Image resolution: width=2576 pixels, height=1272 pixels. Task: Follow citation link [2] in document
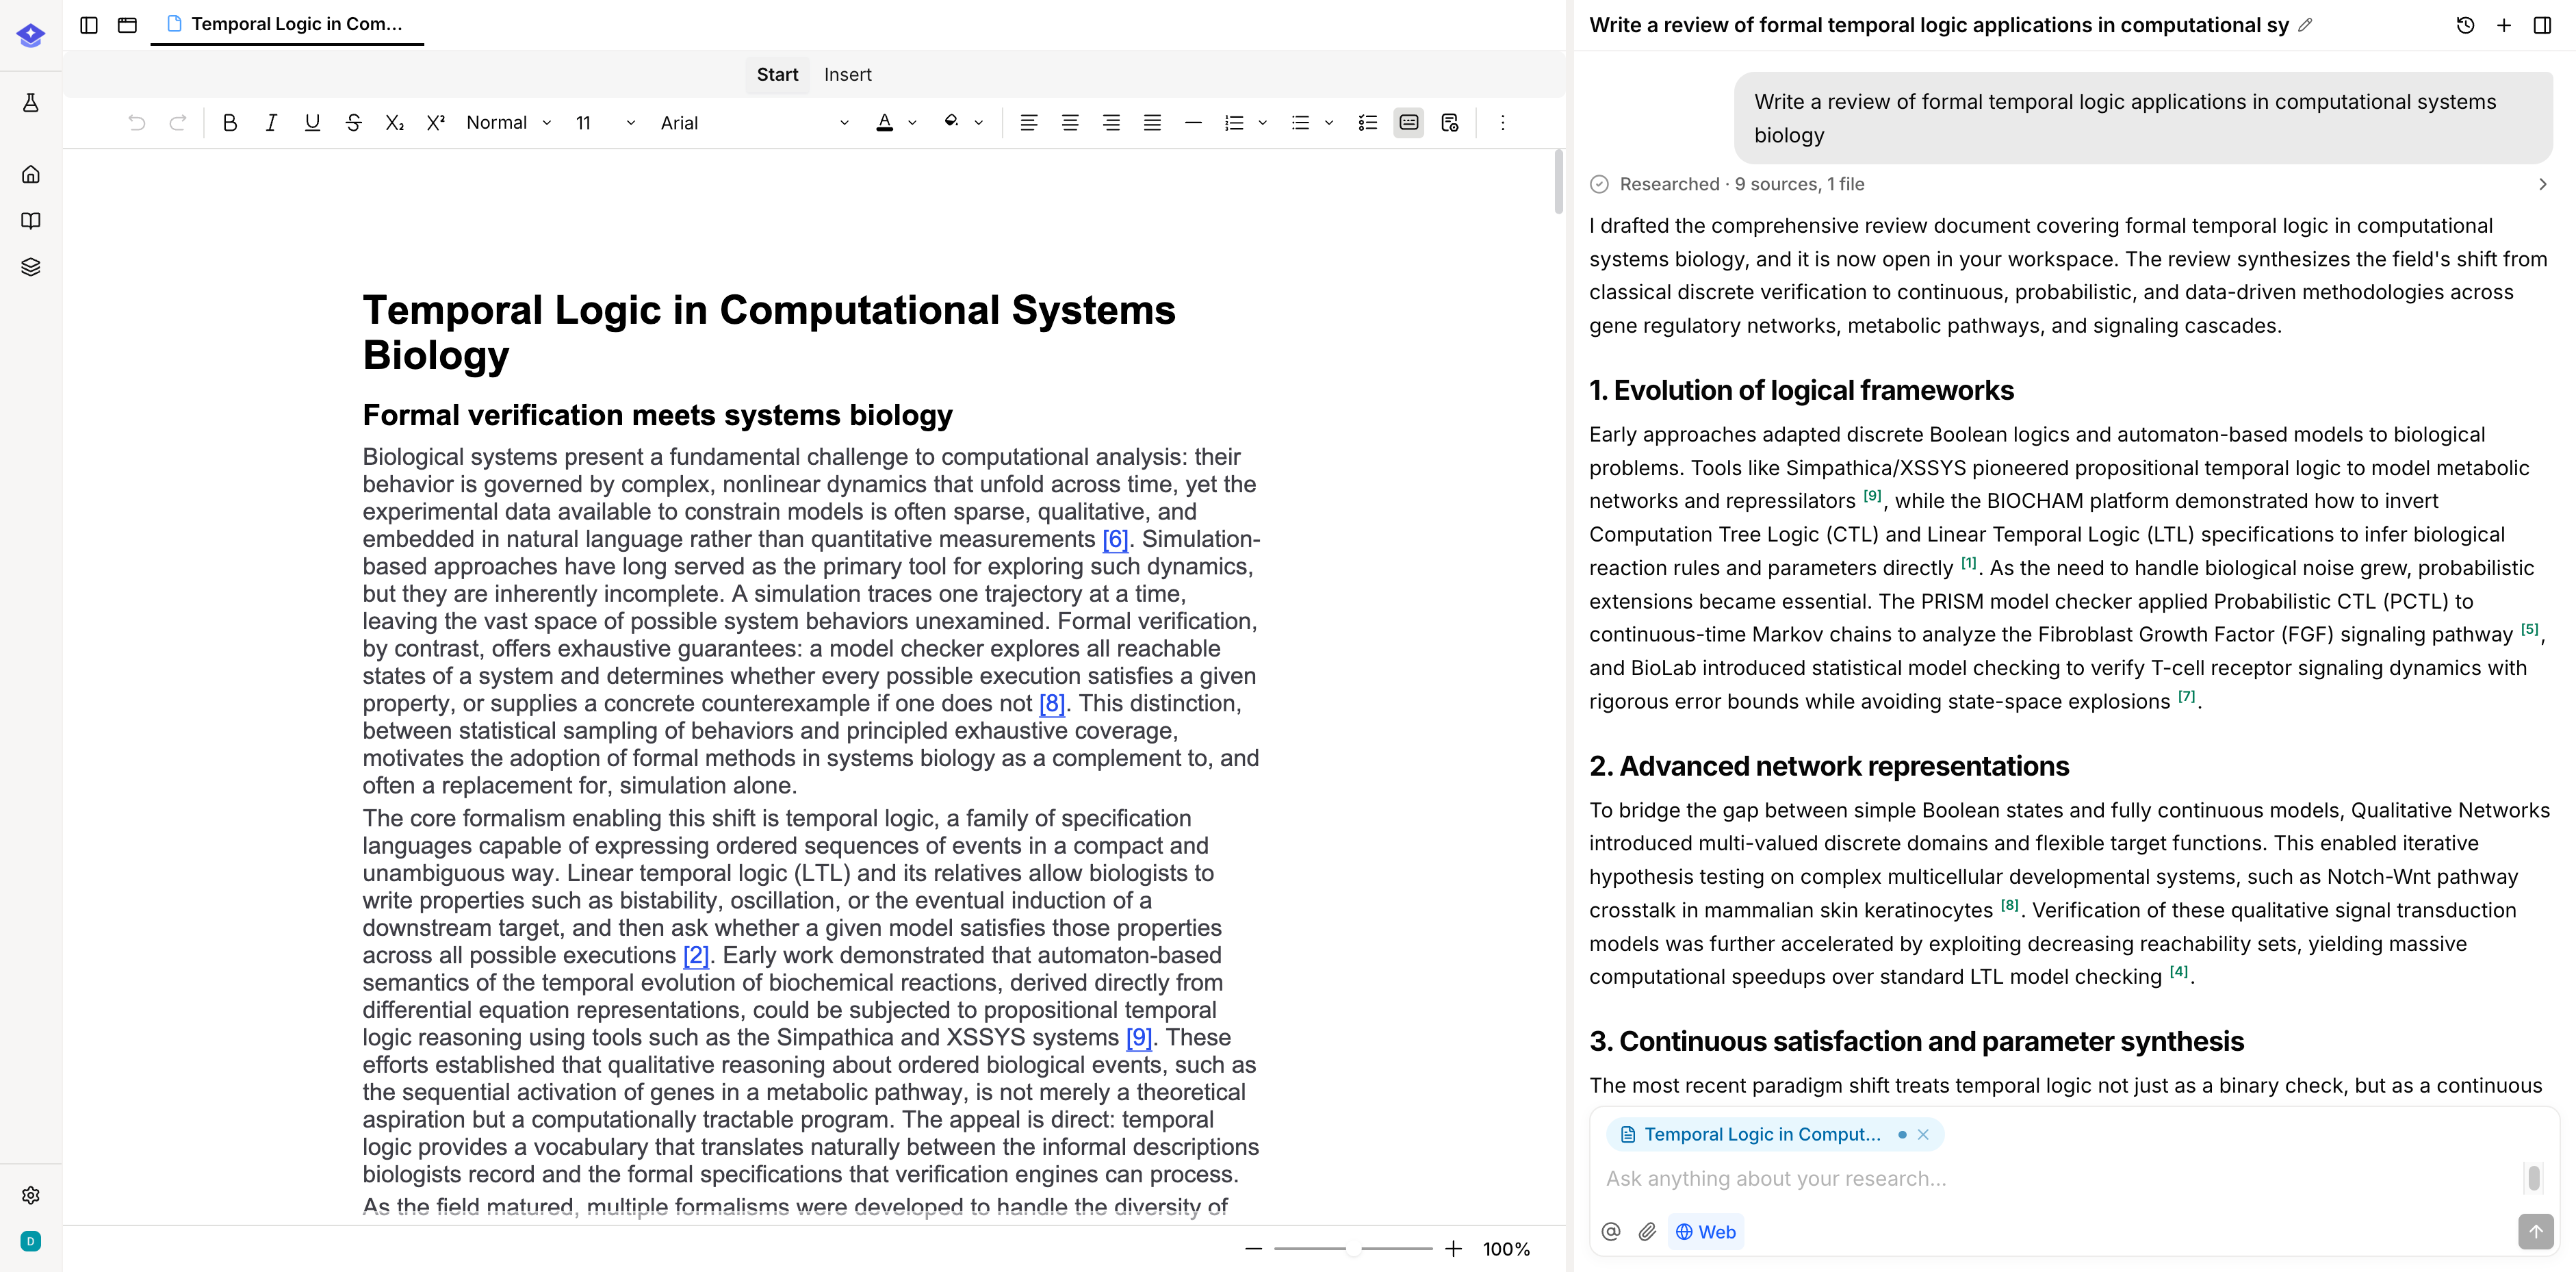point(696,955)
